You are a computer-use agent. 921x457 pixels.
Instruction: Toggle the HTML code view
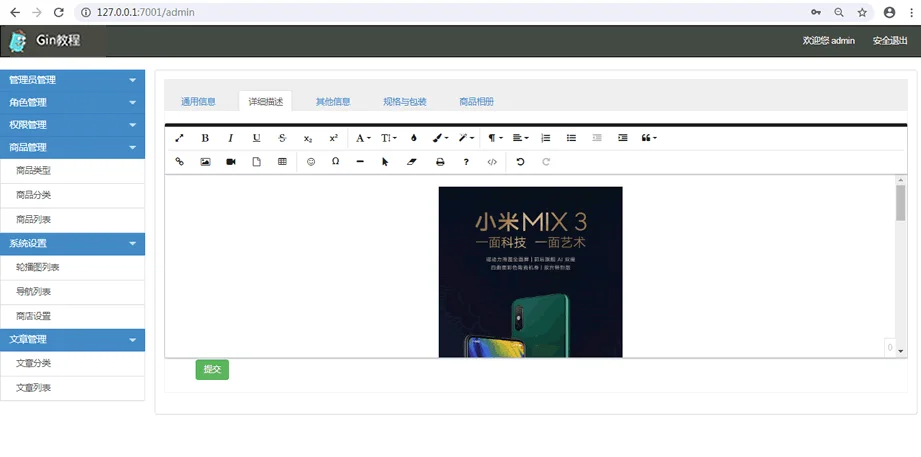pos(492,162)
